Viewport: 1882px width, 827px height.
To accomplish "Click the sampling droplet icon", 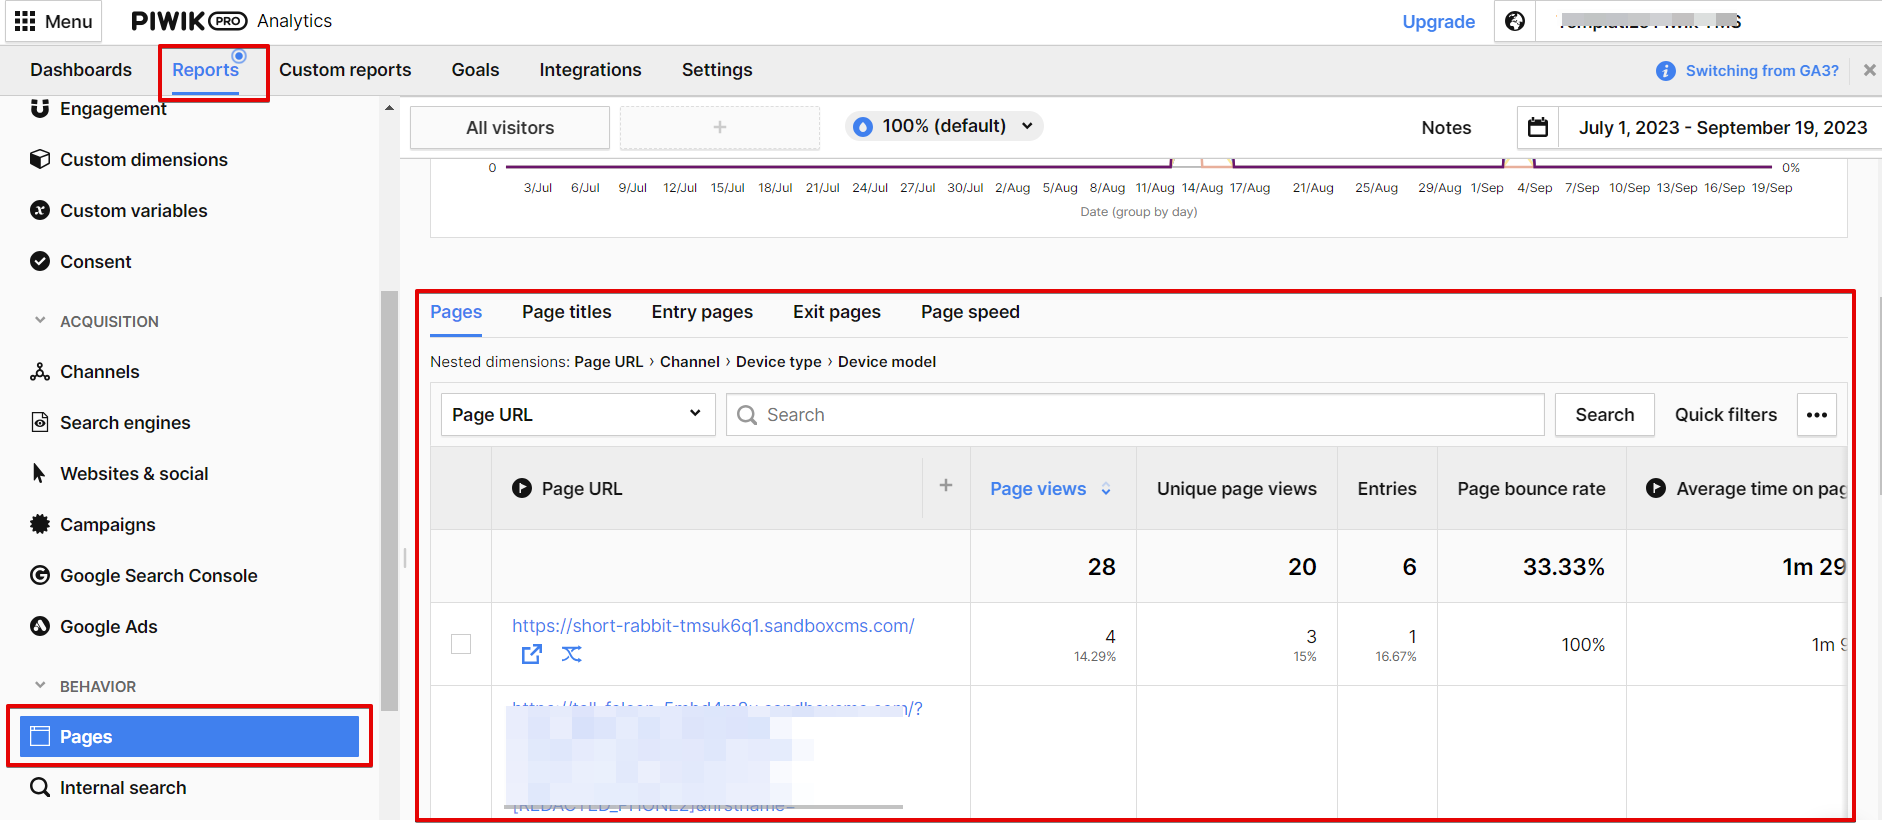I will [863, 127].
